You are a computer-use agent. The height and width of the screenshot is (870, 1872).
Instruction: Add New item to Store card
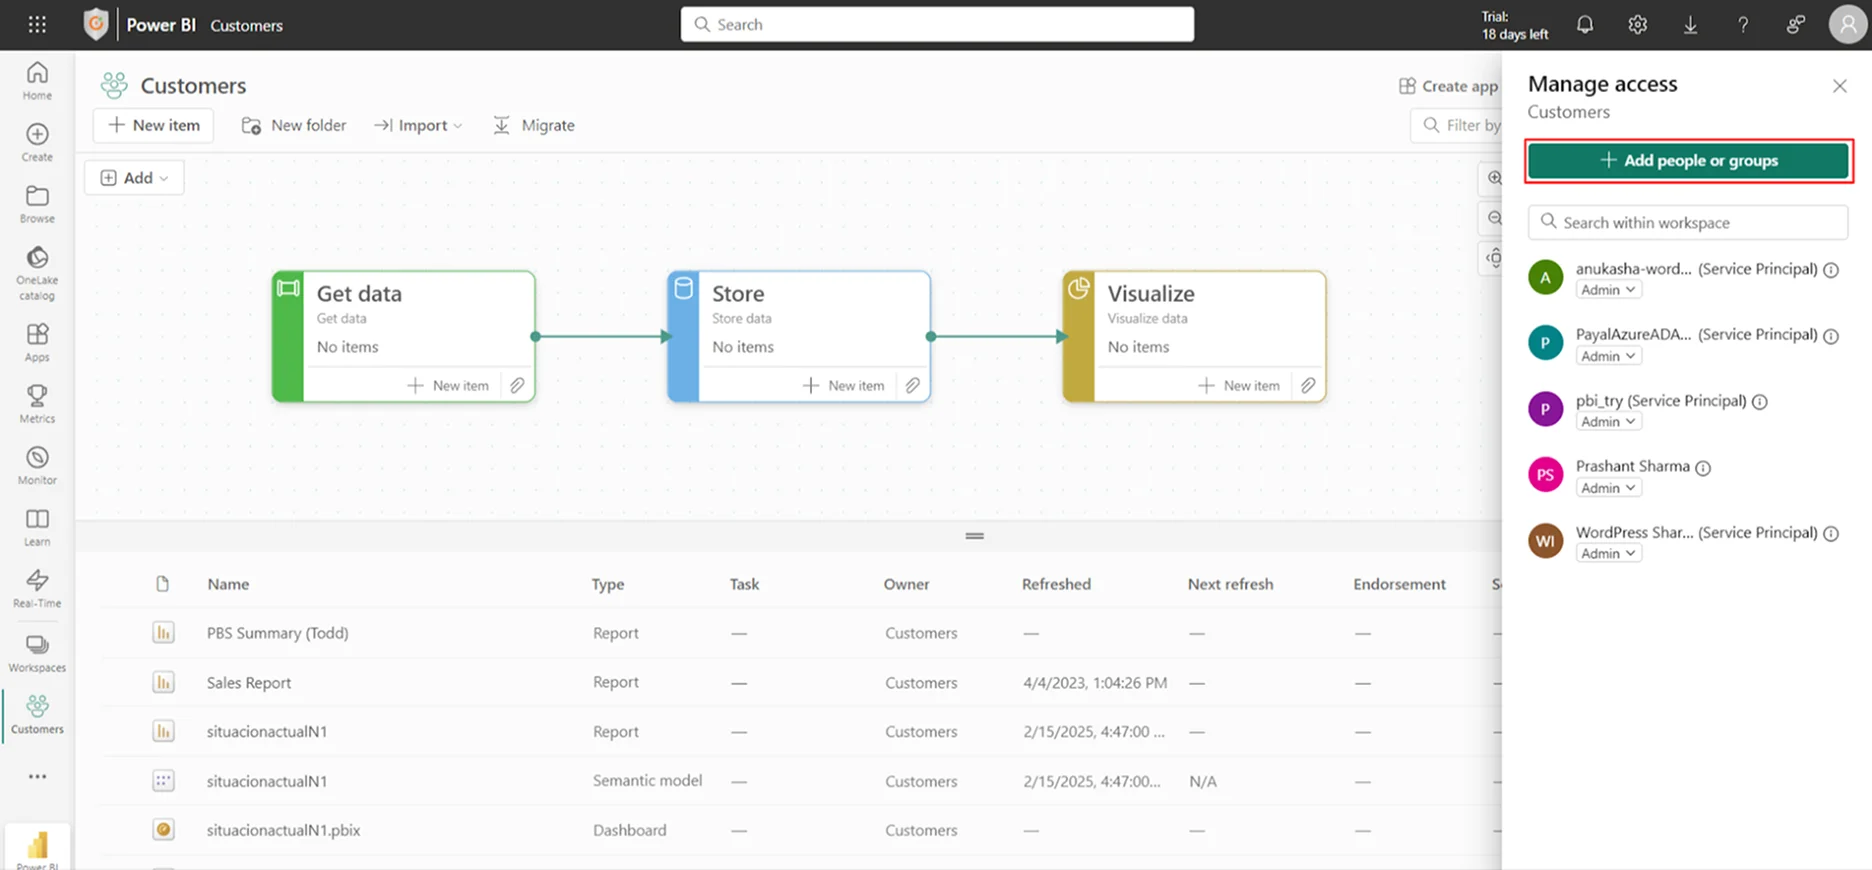tap(843, 385)
